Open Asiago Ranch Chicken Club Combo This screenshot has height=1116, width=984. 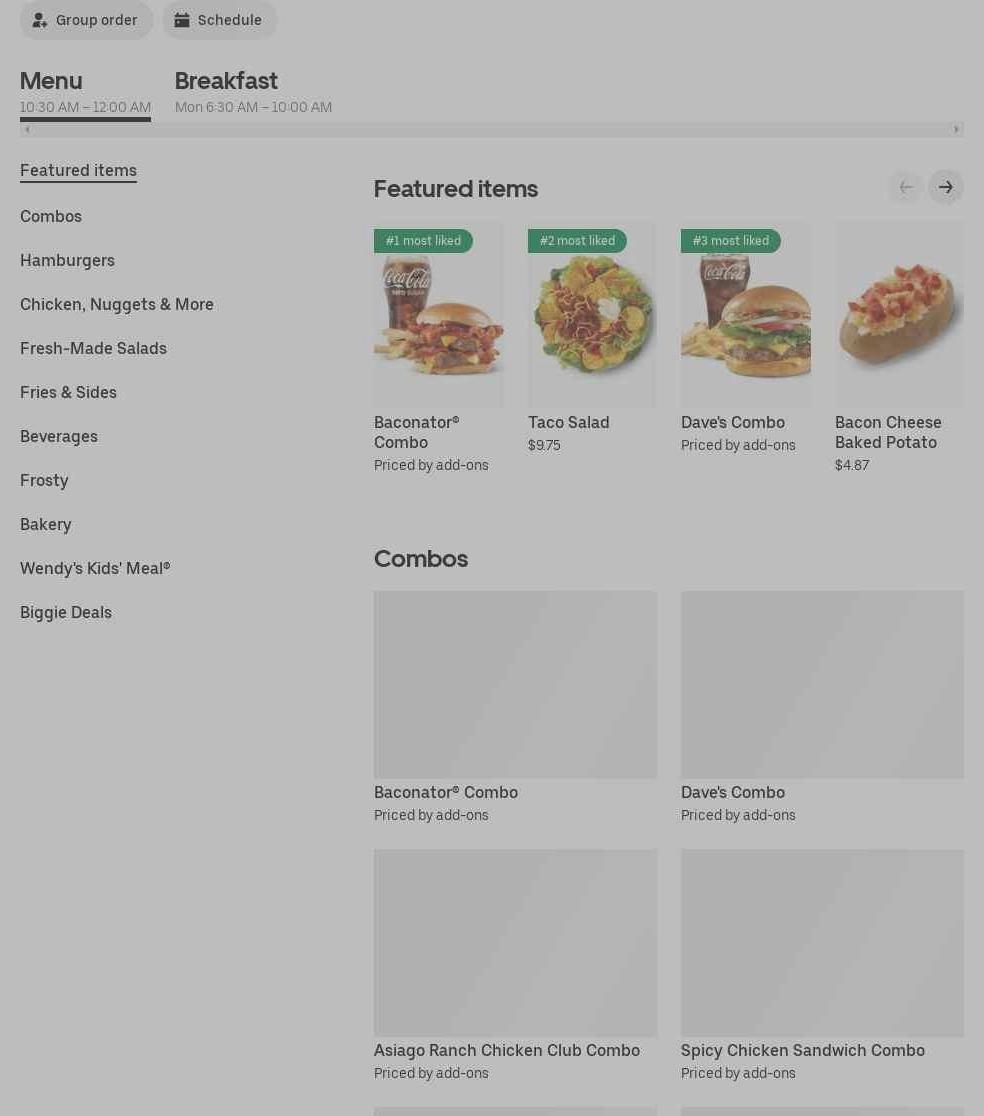coord(516,966)
